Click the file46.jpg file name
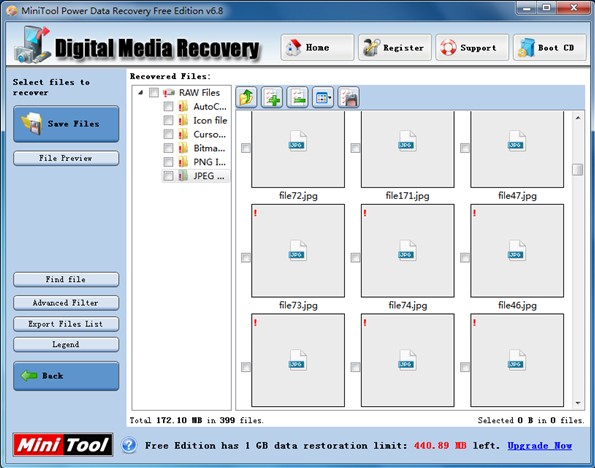The width and height of the screenshot is (595, 468). (517, 305)
